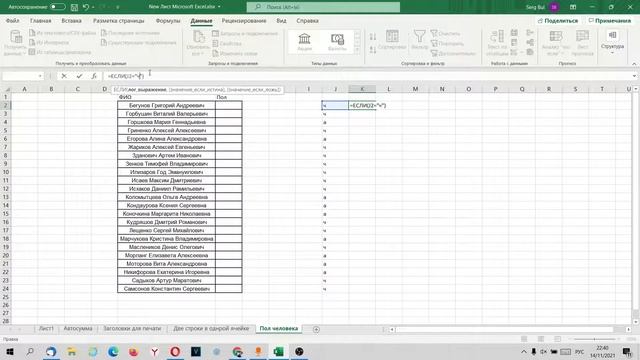Click the Select All corner triangle
Image resolution: width=640 pixels, height=360 pixels.
(x=7, y=89)
